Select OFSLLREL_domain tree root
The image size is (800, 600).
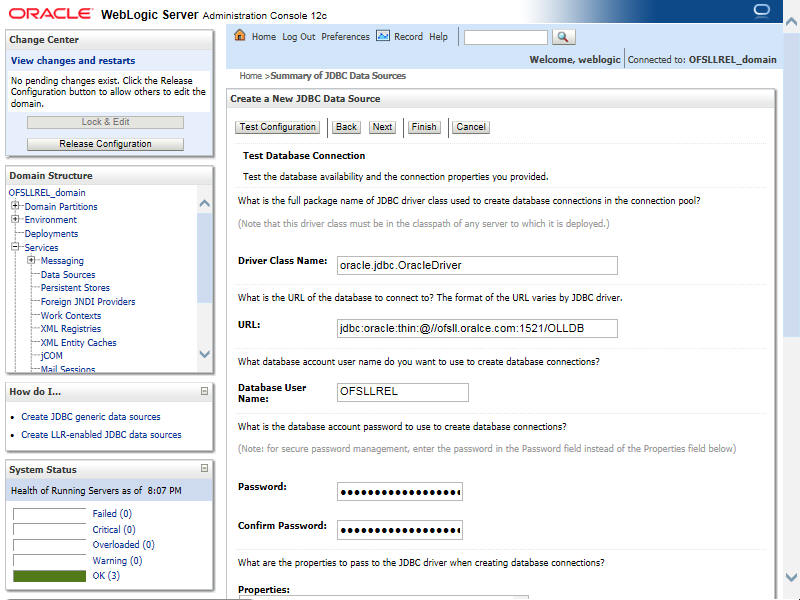[x=47, y=193]
